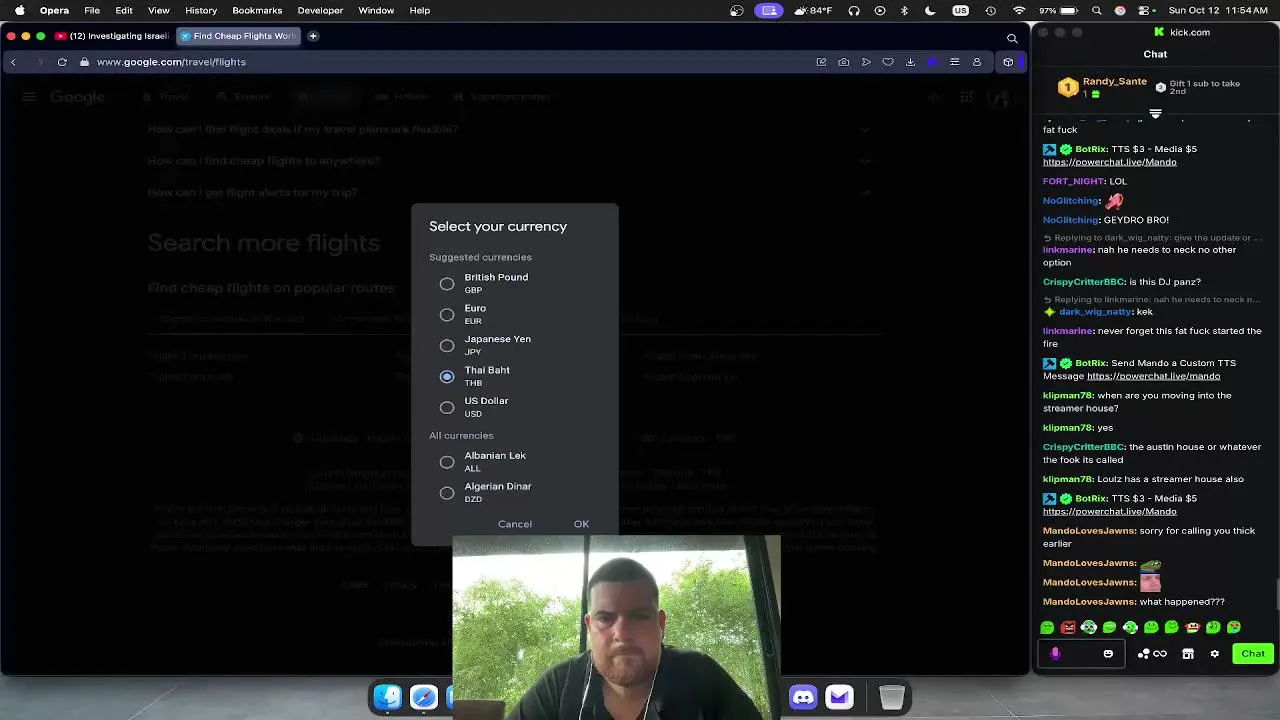Open Wi-Fi status in the menu bar
The image size is (1280, 720).
1019,10
